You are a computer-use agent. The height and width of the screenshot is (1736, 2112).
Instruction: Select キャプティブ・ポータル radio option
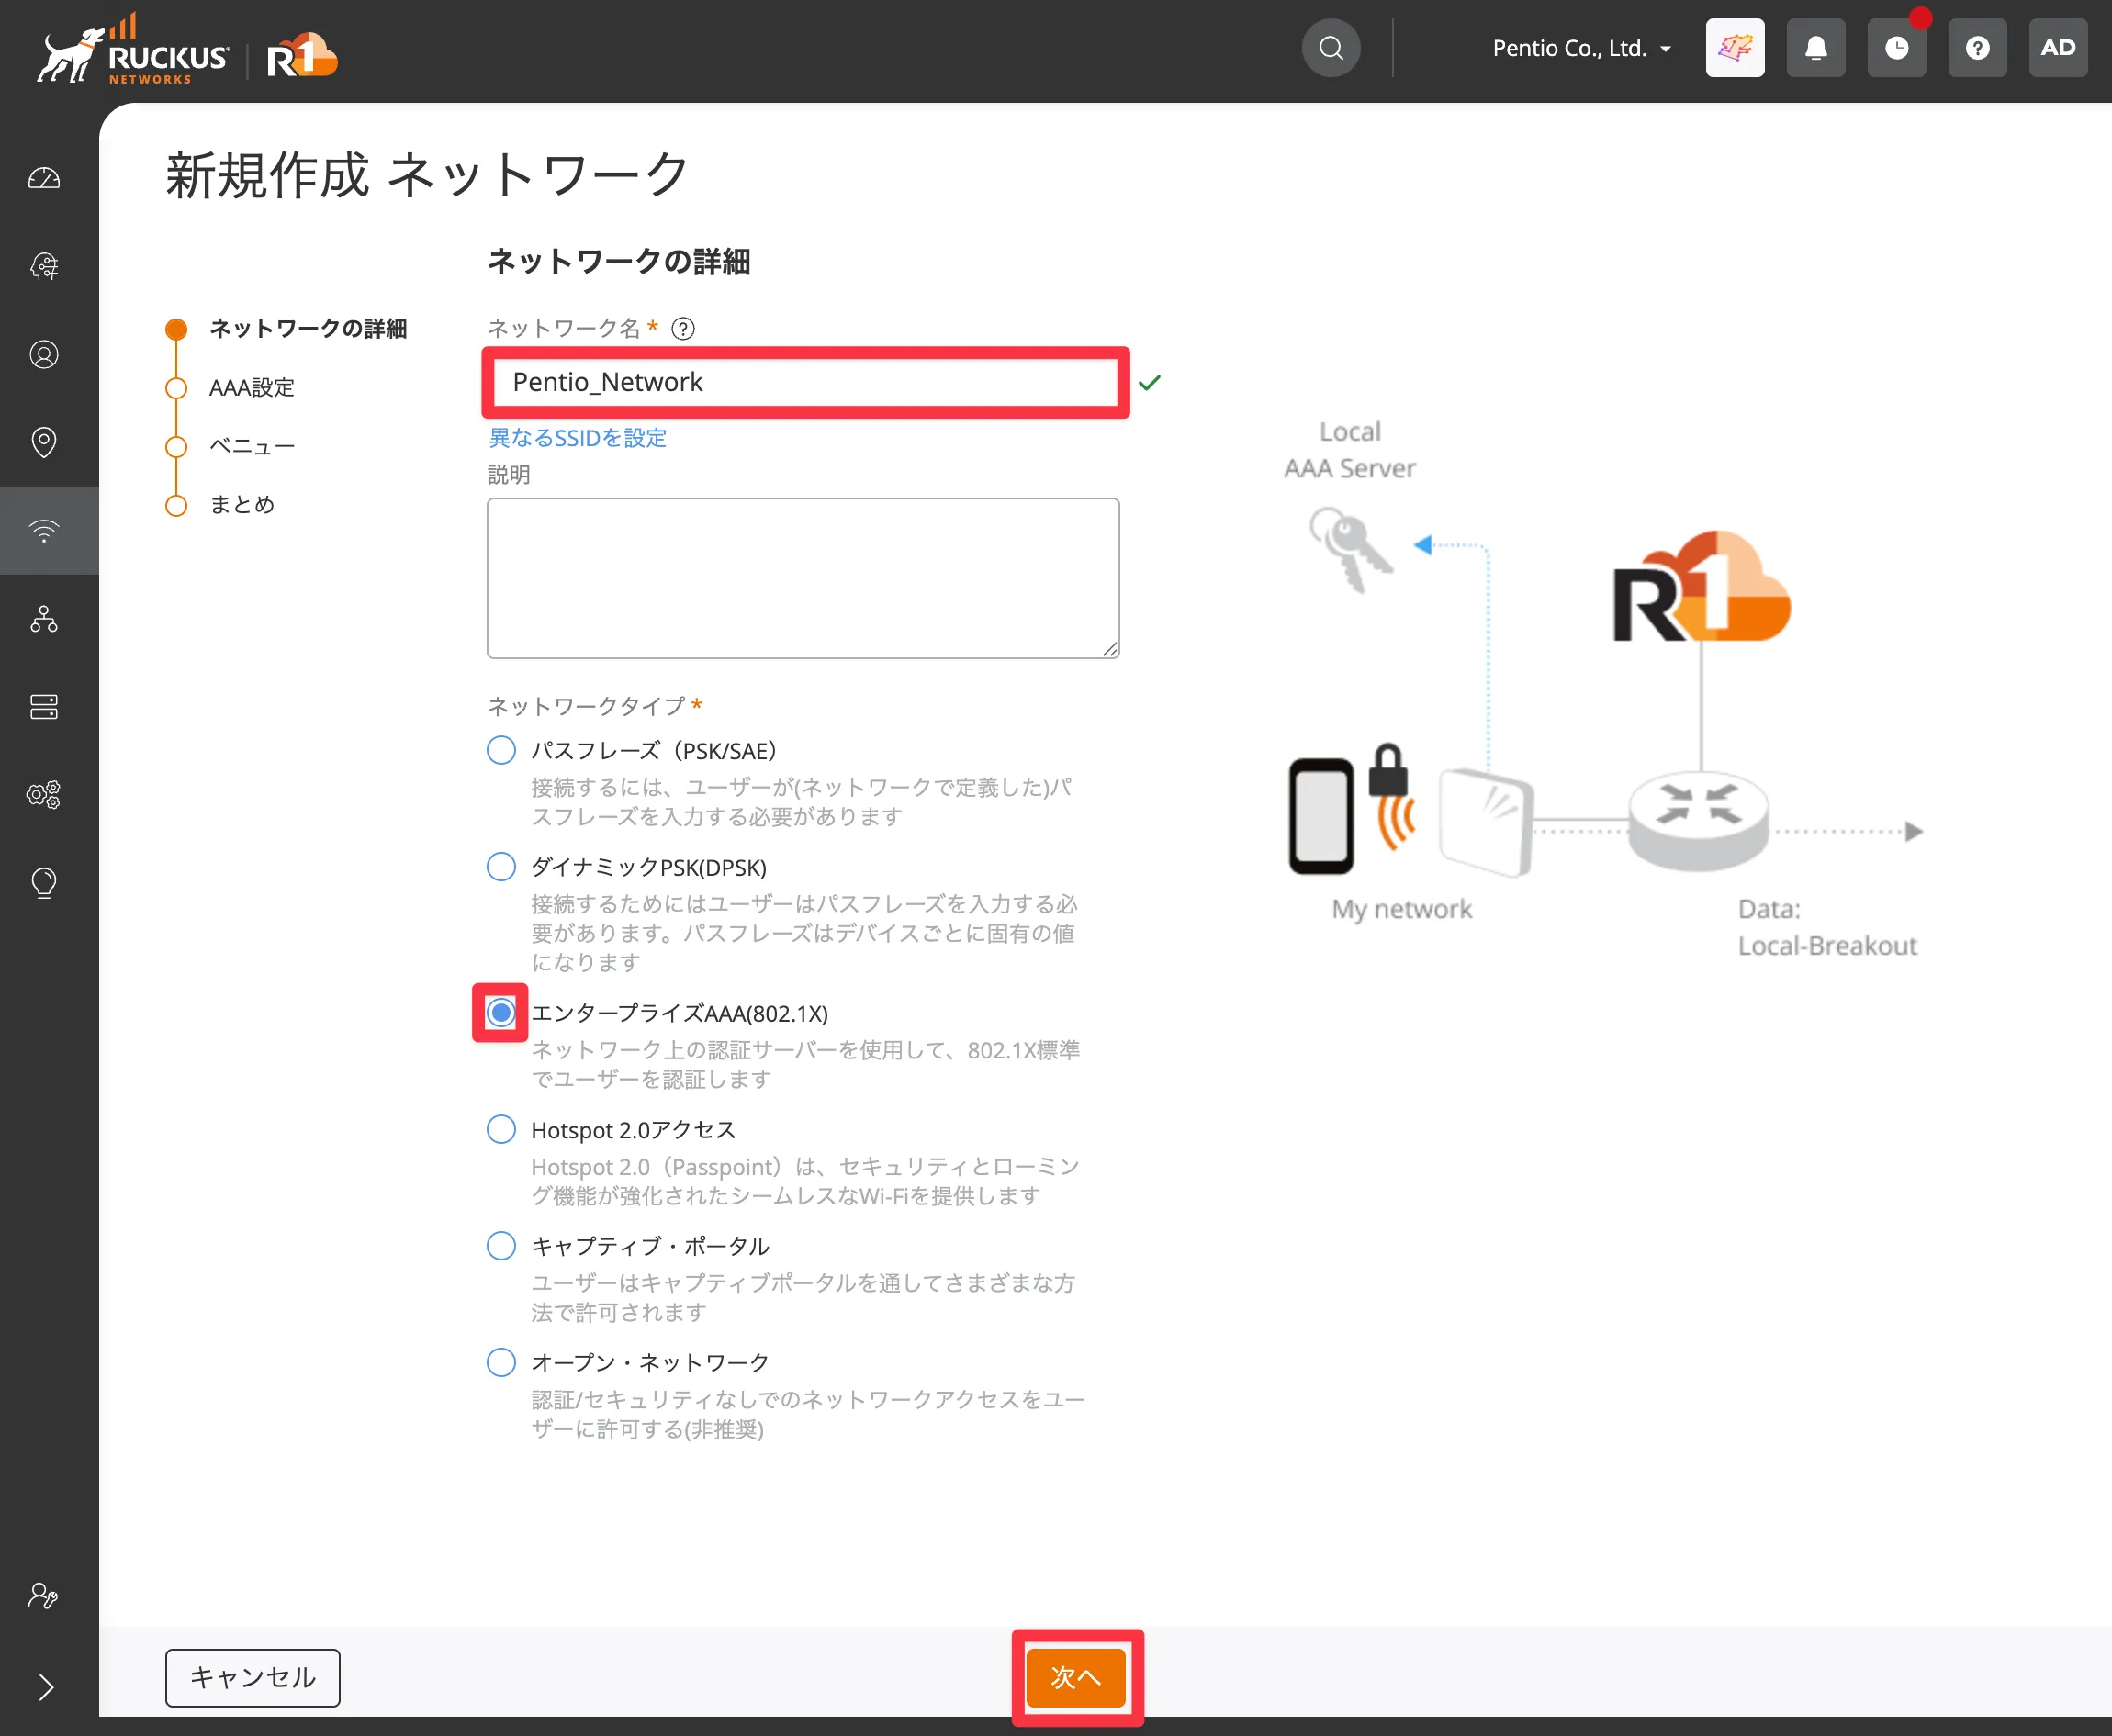(501, 1246)
